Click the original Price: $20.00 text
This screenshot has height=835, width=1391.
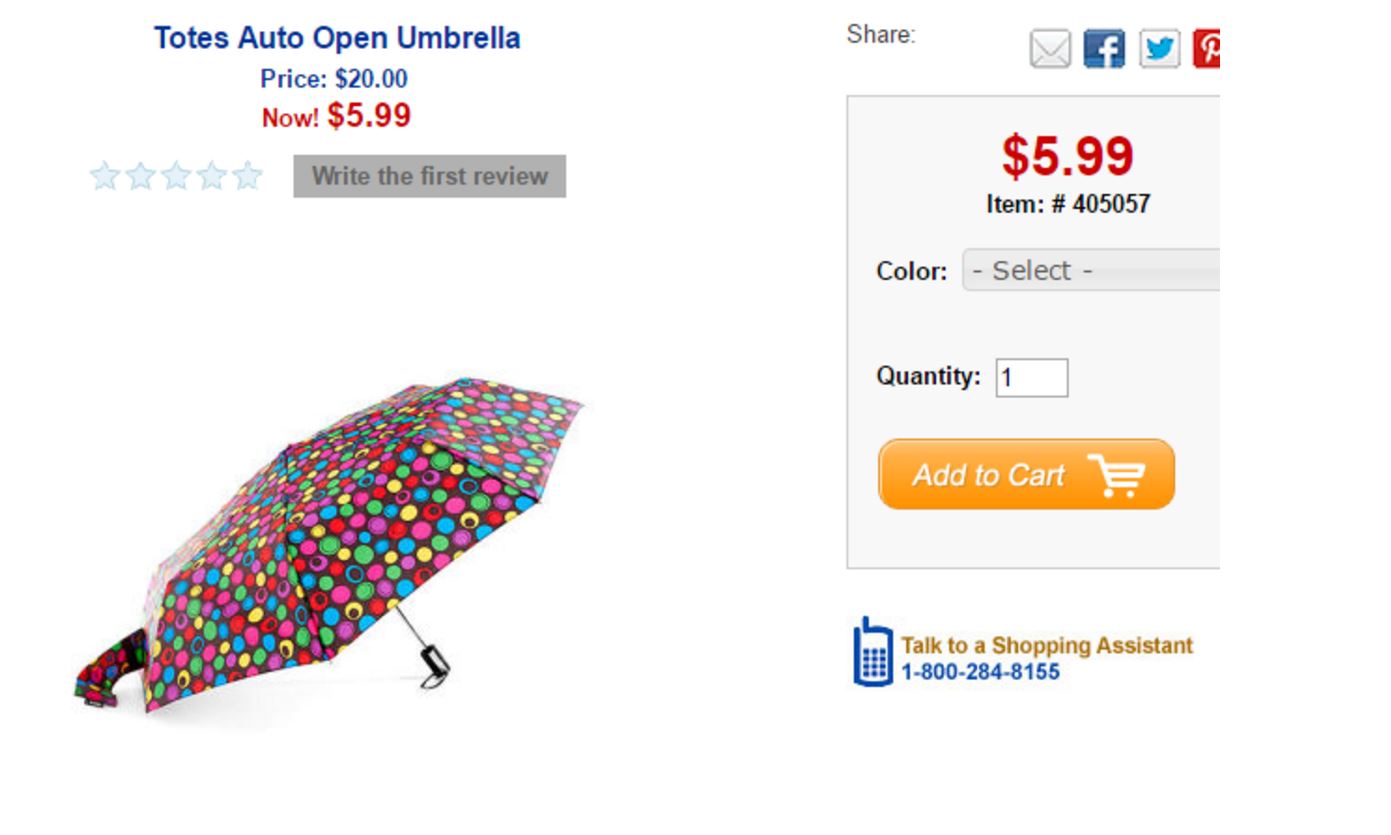pos(334,79)
